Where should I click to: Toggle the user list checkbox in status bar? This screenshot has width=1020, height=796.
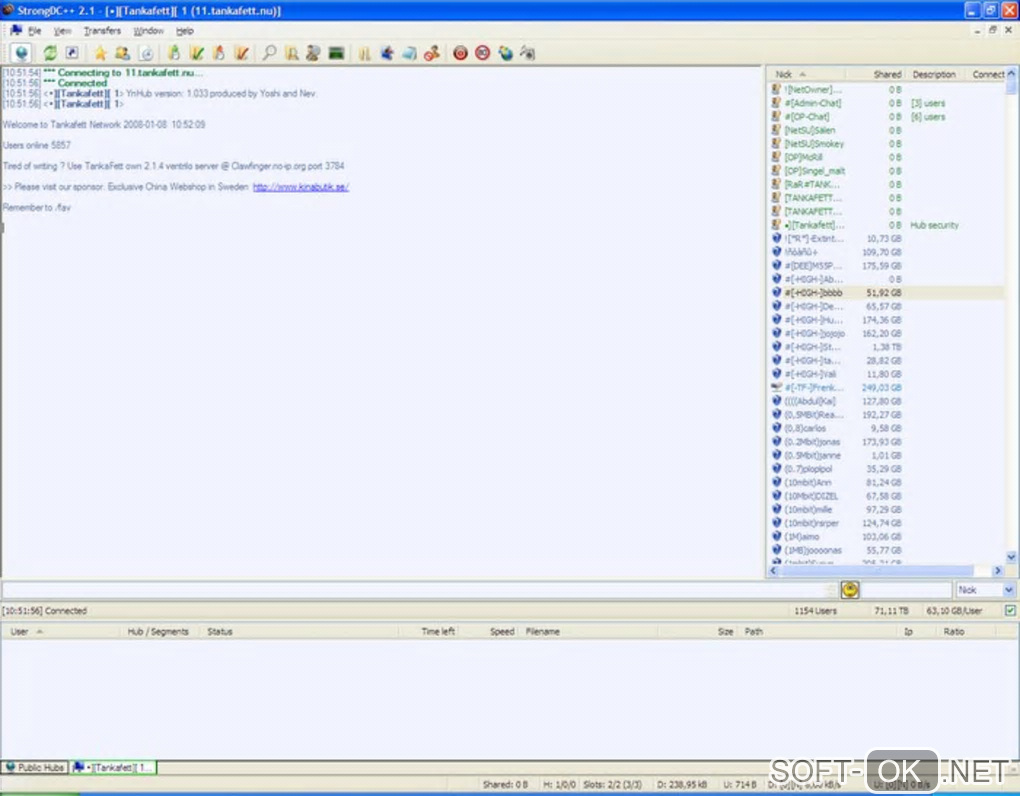pos(1010,611)
